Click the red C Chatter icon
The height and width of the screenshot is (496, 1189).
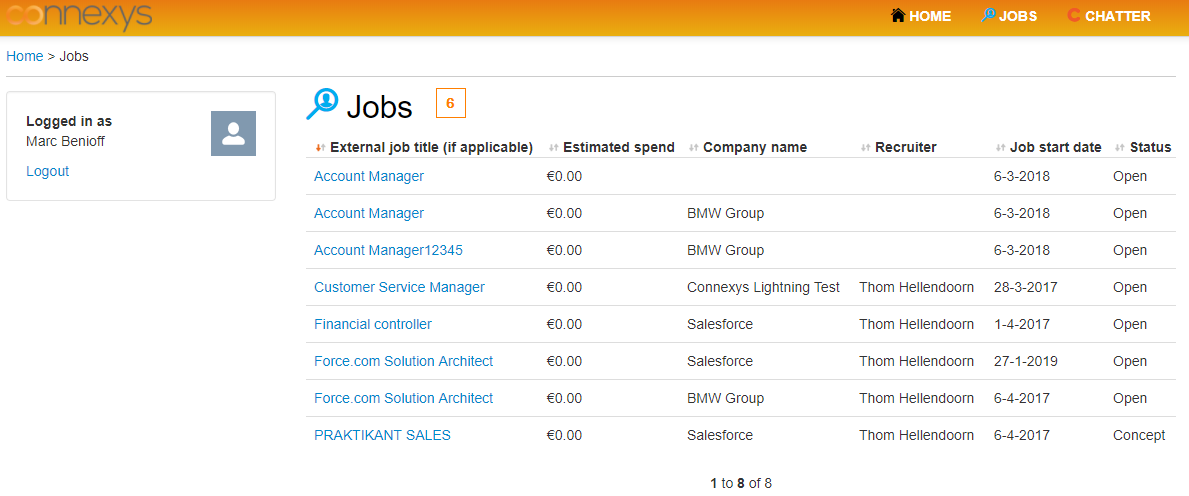(1073, 15)
